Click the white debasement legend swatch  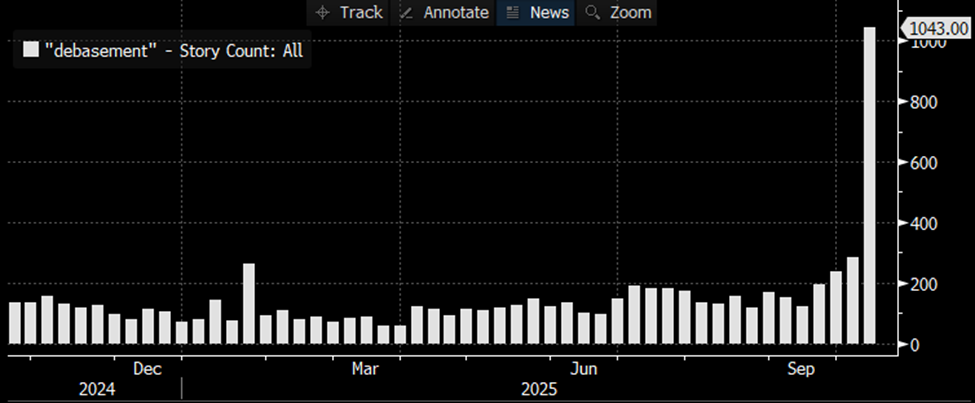click(31, 50)
